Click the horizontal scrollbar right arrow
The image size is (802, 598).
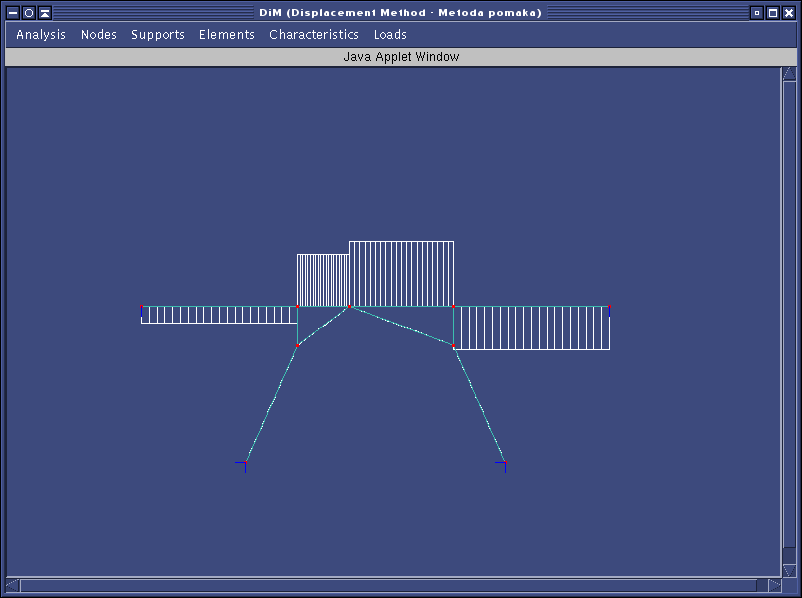tap(775, 585)
